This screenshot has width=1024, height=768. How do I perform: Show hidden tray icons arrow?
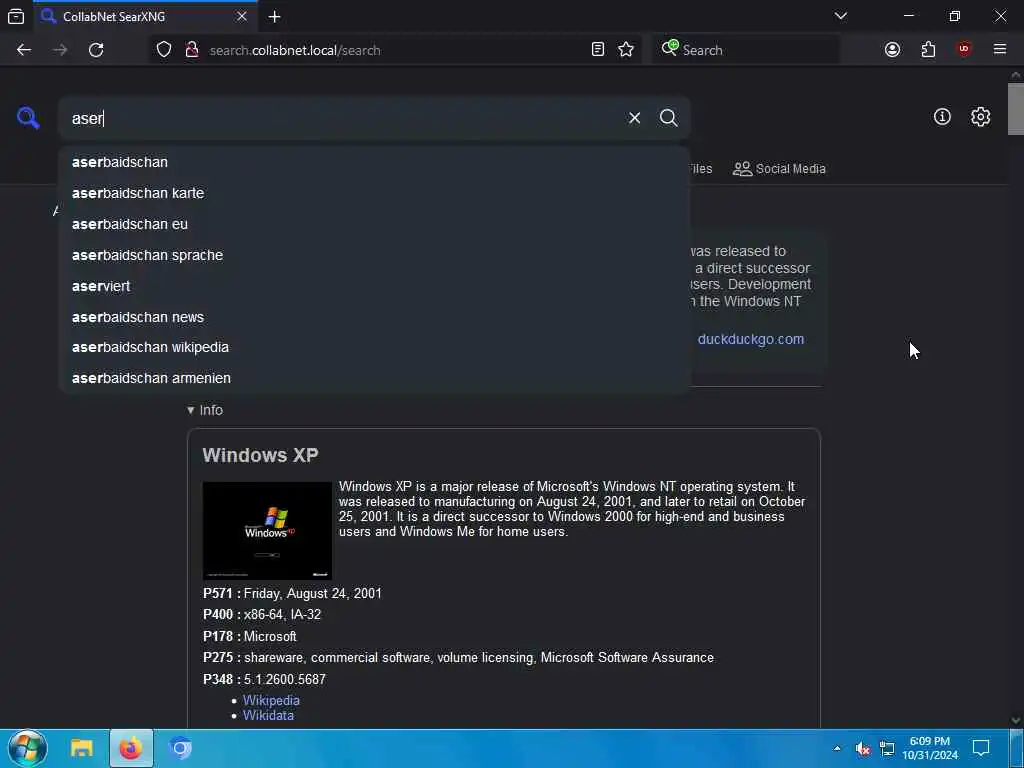click(x=837, y=748)
